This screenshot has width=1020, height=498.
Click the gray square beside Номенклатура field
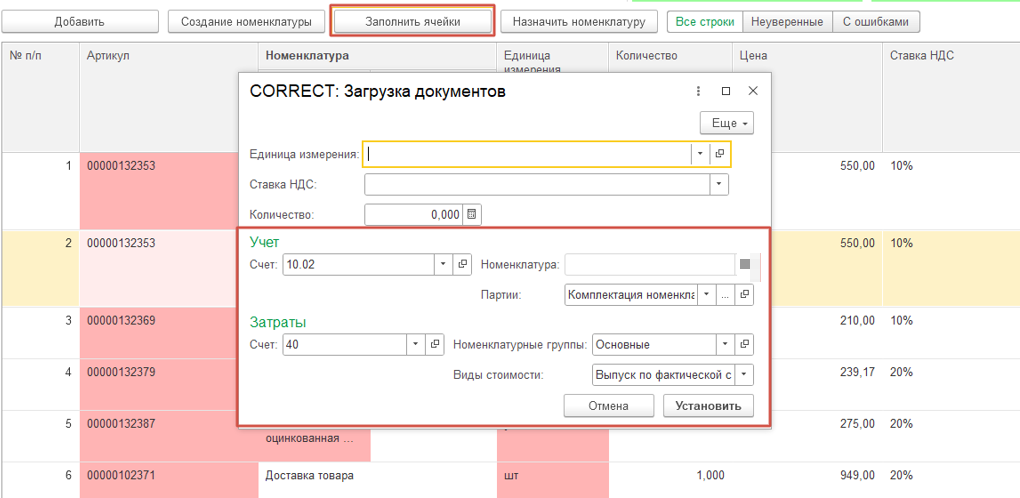pos(745,264)
